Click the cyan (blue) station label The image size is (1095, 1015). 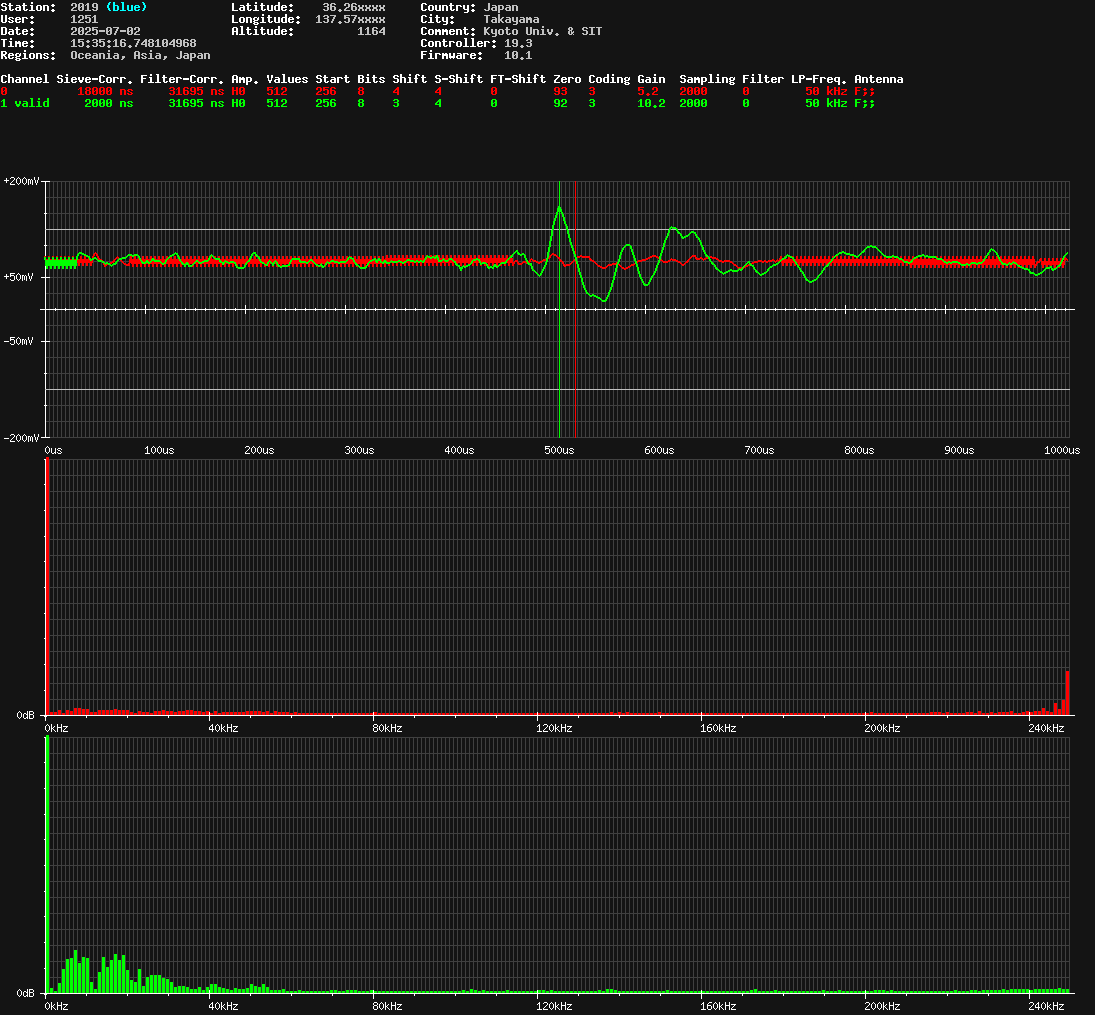pyautogui.click(x=126, y=7)
